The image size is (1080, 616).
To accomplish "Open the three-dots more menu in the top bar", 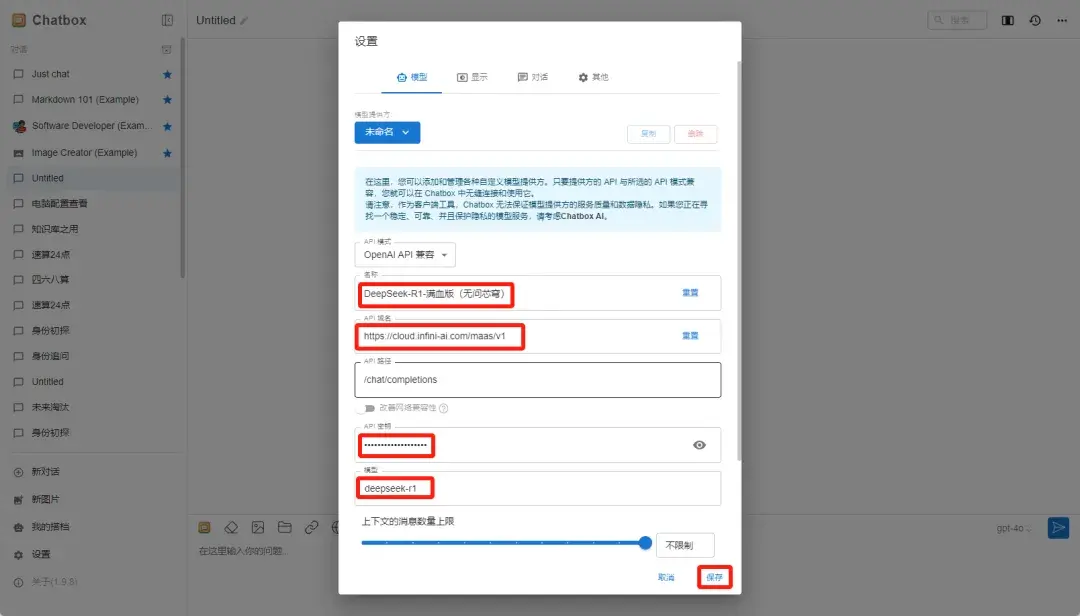I will (1062, 21).
